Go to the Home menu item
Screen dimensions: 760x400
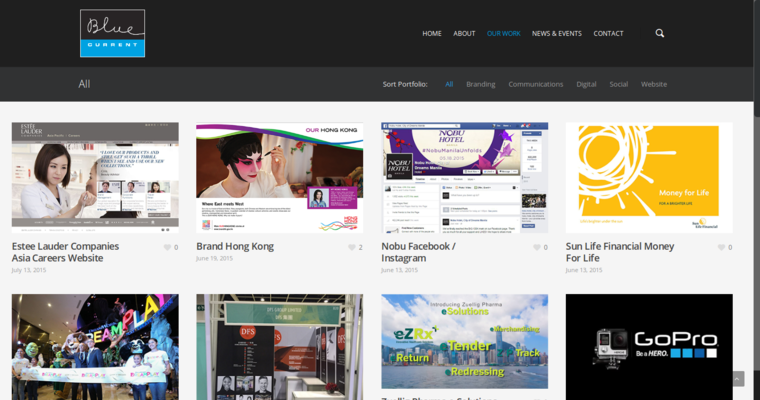[x=432, y=33]
